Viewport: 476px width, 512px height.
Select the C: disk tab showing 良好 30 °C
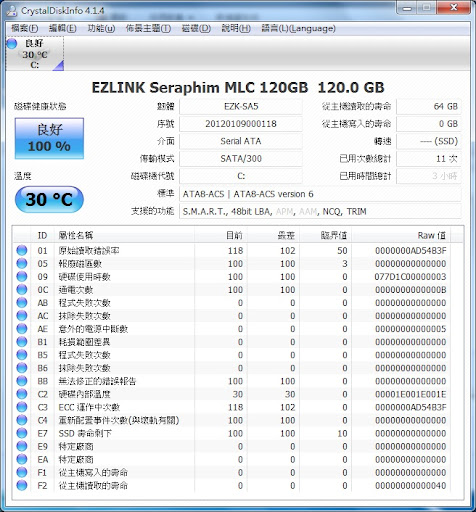35,54
